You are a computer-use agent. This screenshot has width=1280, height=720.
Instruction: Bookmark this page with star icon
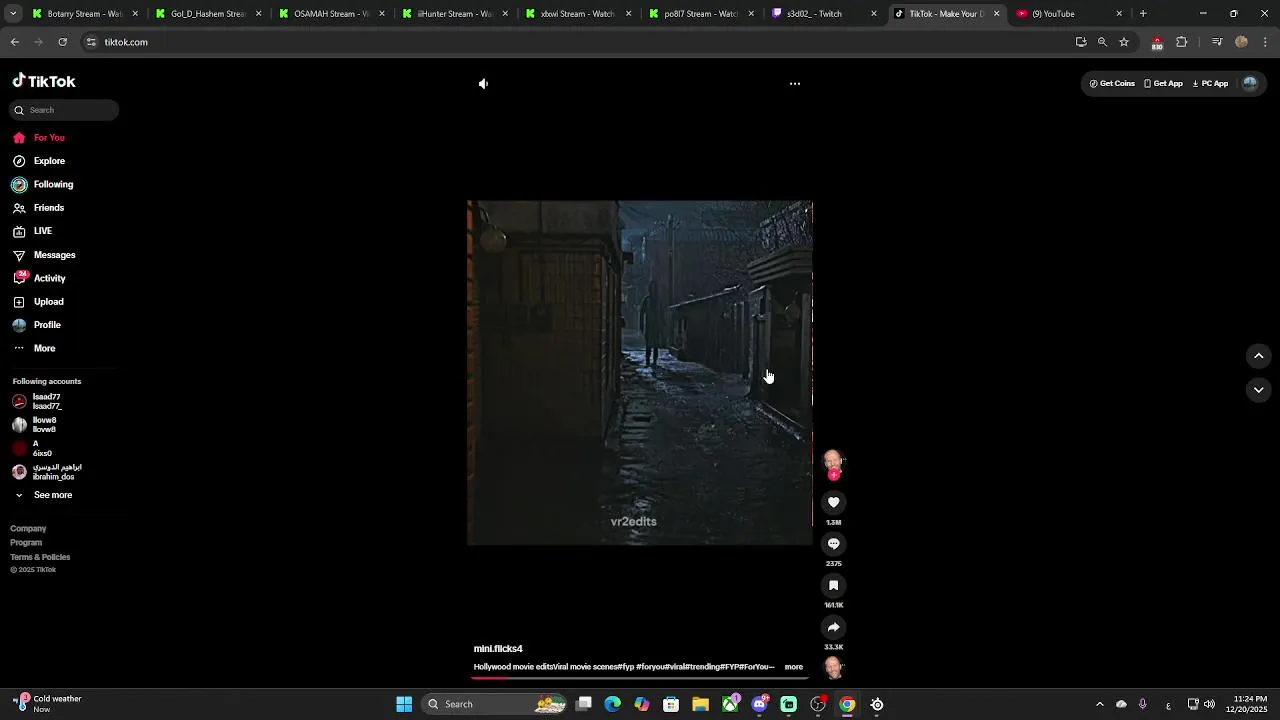pyautogui.click(x=1124, y=42)
